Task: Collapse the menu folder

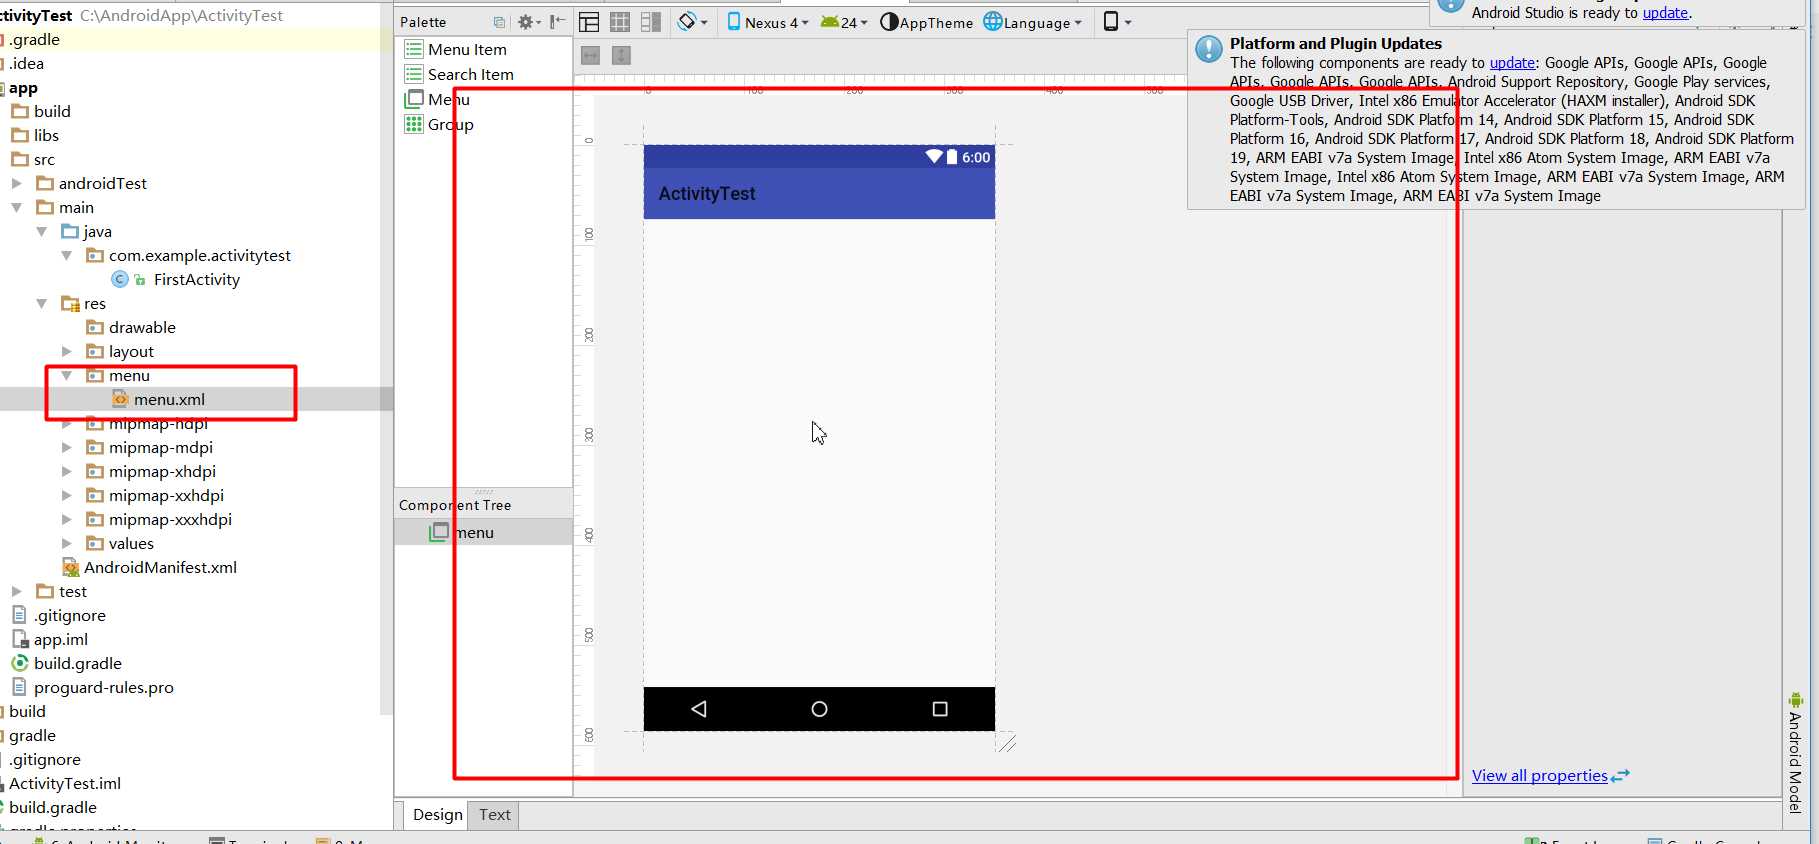Action: click(x=67, y=375)
